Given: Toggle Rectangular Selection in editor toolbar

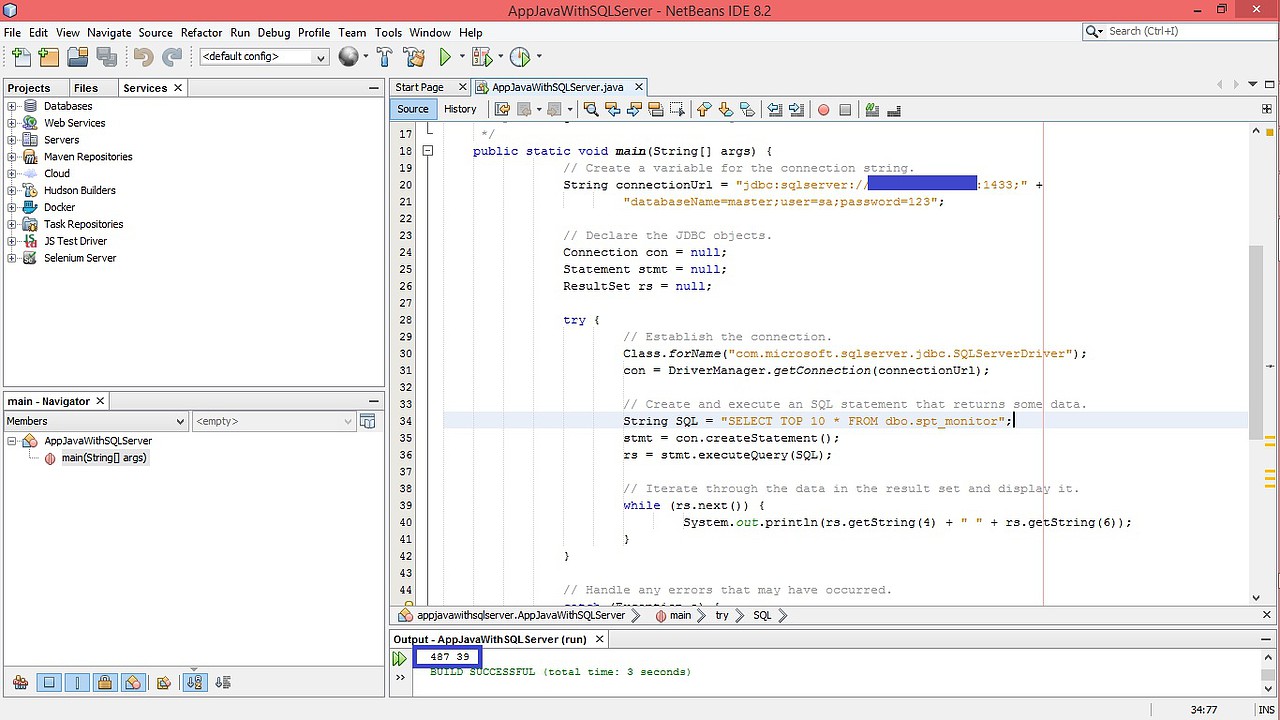Looking at the screenshot, I should click(677, 109).
